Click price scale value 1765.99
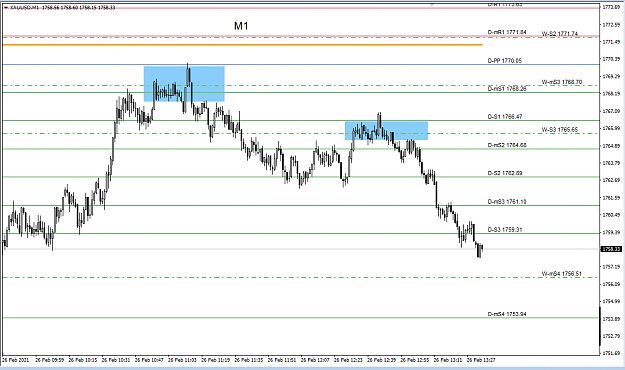Image resolution: width=625 pixels, height=370 pixels. tap(611, 128)
